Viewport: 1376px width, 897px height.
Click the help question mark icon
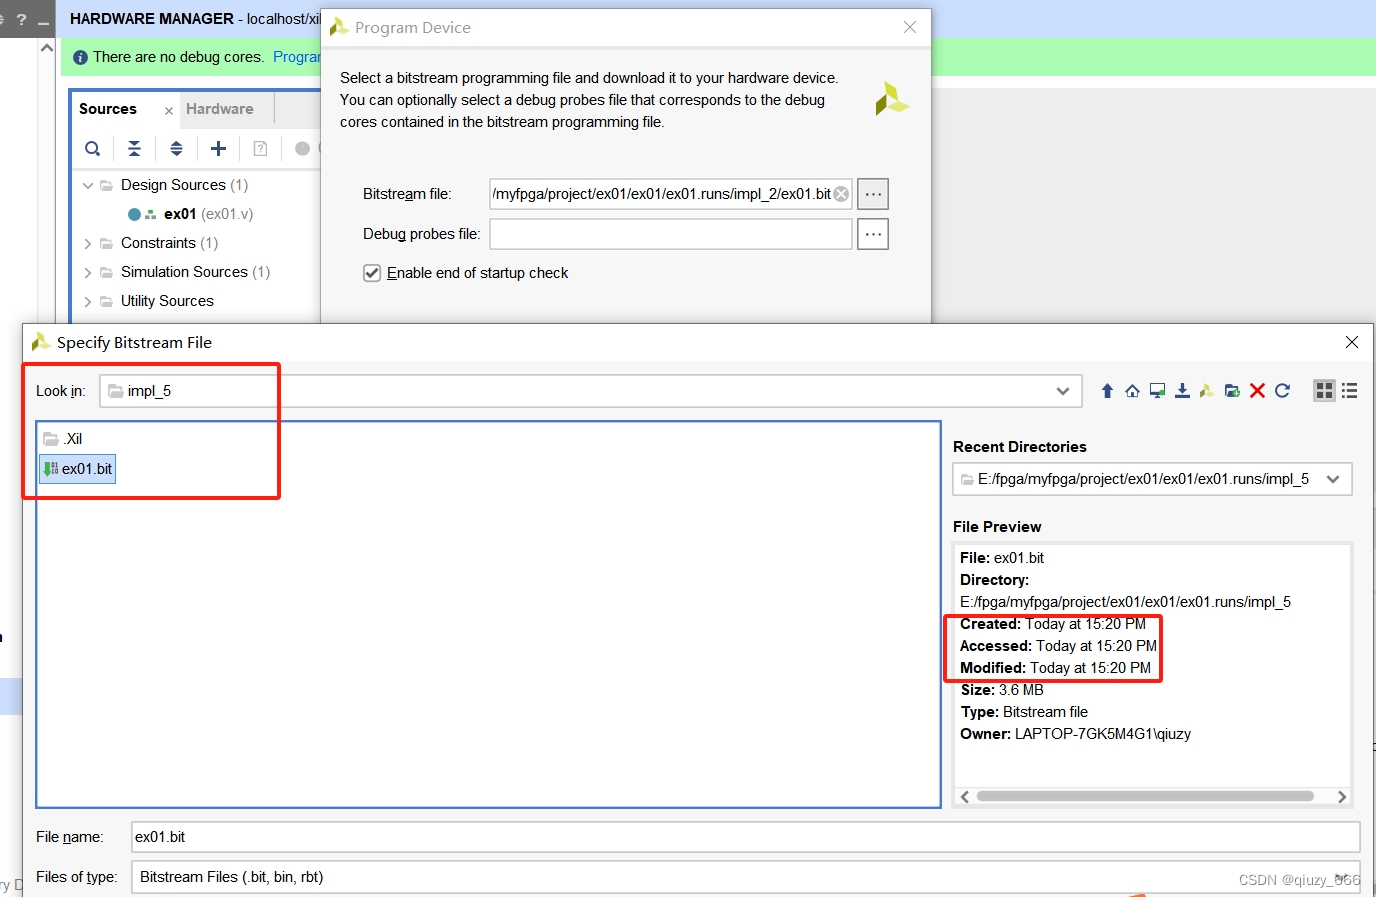(x=21, y=19)
